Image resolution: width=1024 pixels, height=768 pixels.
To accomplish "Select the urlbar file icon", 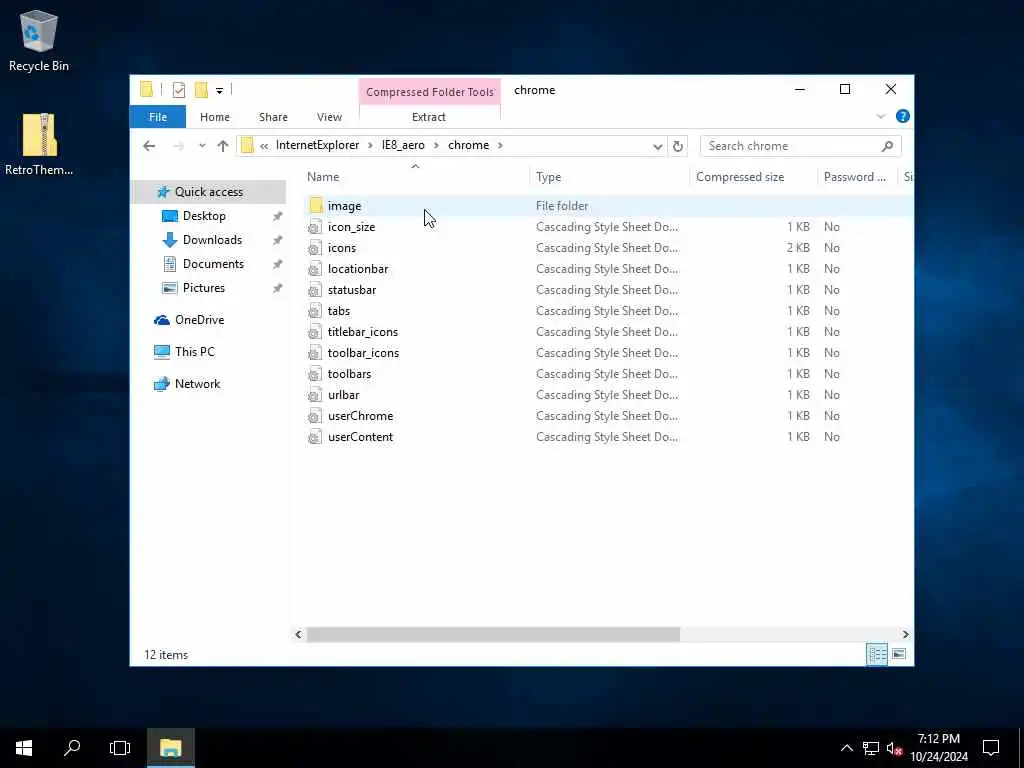I will [315, 394].
